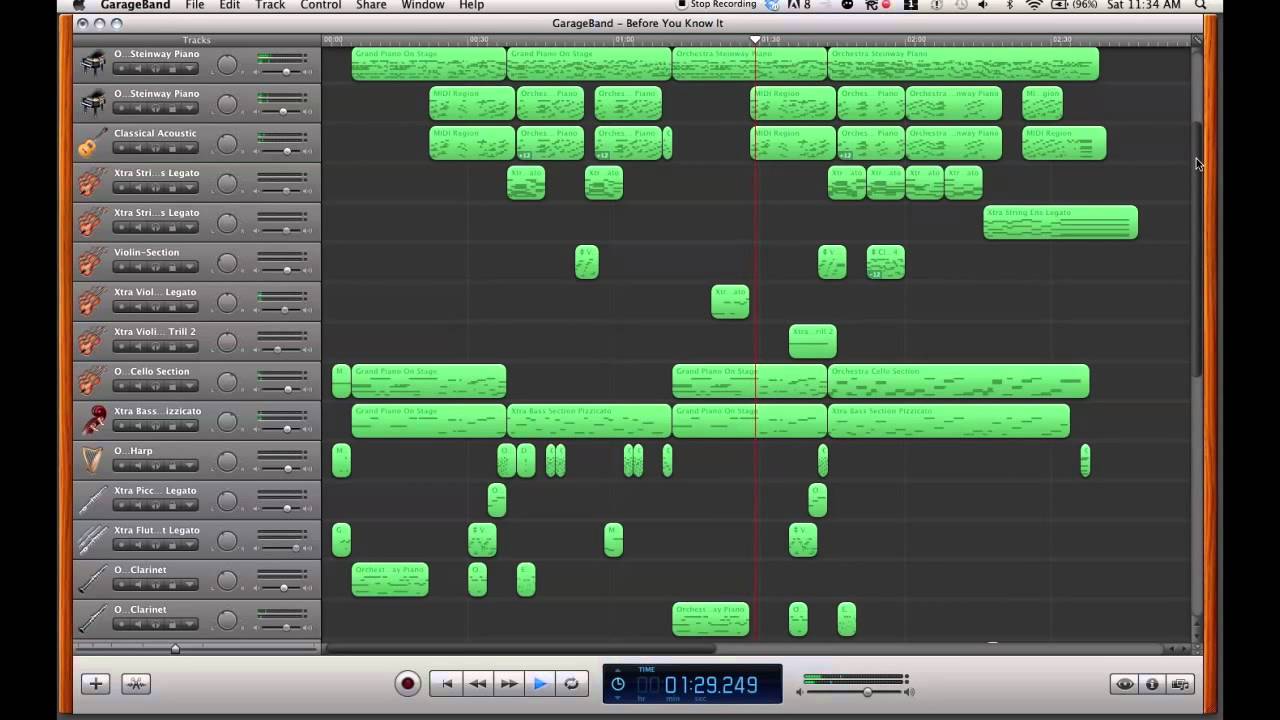The height and width of the screenshot is (720, 1280).
Task: Show the track info pane
Action: coord(1152,684)
